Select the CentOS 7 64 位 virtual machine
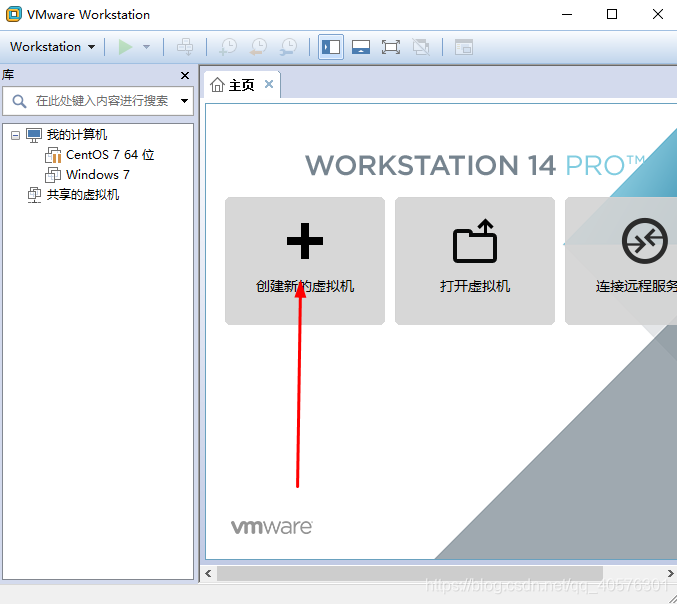Viewport: 677px width, 604px height. [x=110, y=155]
